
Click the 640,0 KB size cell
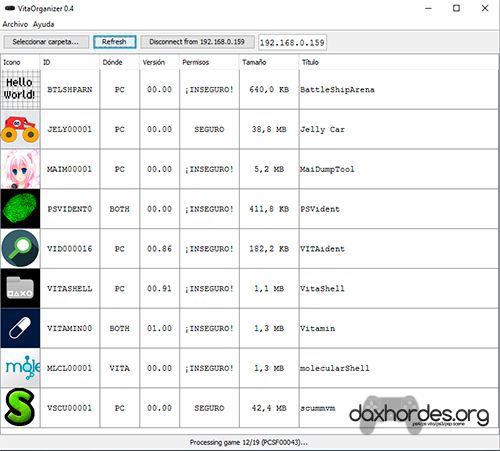[269, 90]
